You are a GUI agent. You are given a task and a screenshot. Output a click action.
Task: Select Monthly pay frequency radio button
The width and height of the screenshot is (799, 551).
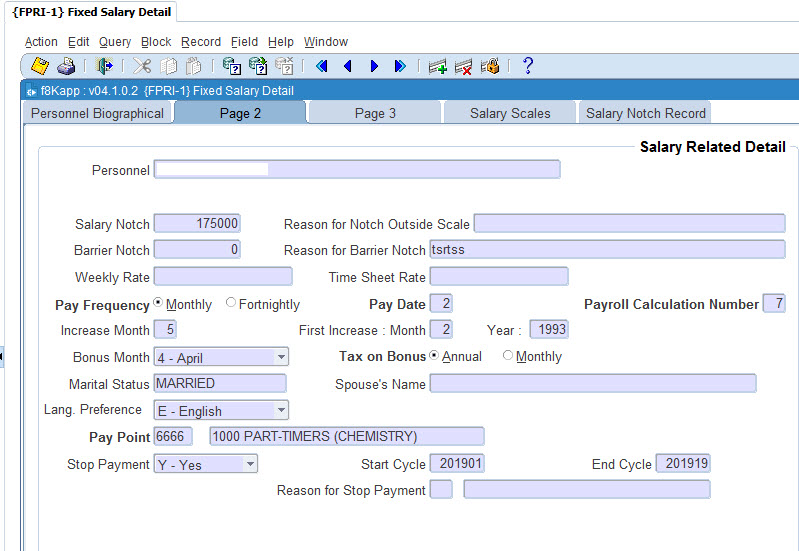[x=158, y=304]
